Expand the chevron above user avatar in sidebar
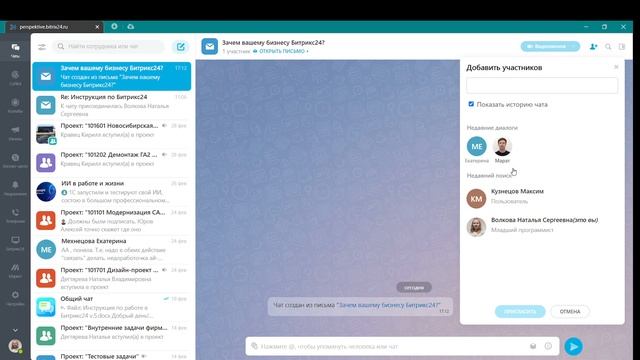The image size is (640, 360). (15, 330)
